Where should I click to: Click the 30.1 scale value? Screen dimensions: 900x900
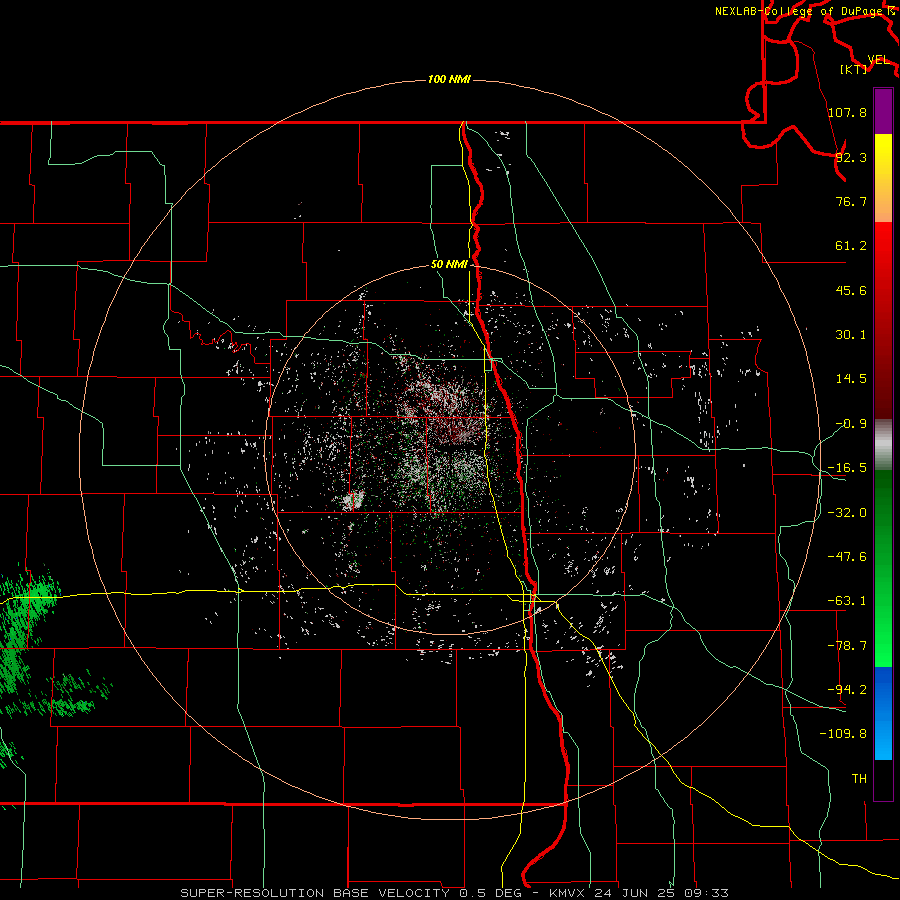851,335
